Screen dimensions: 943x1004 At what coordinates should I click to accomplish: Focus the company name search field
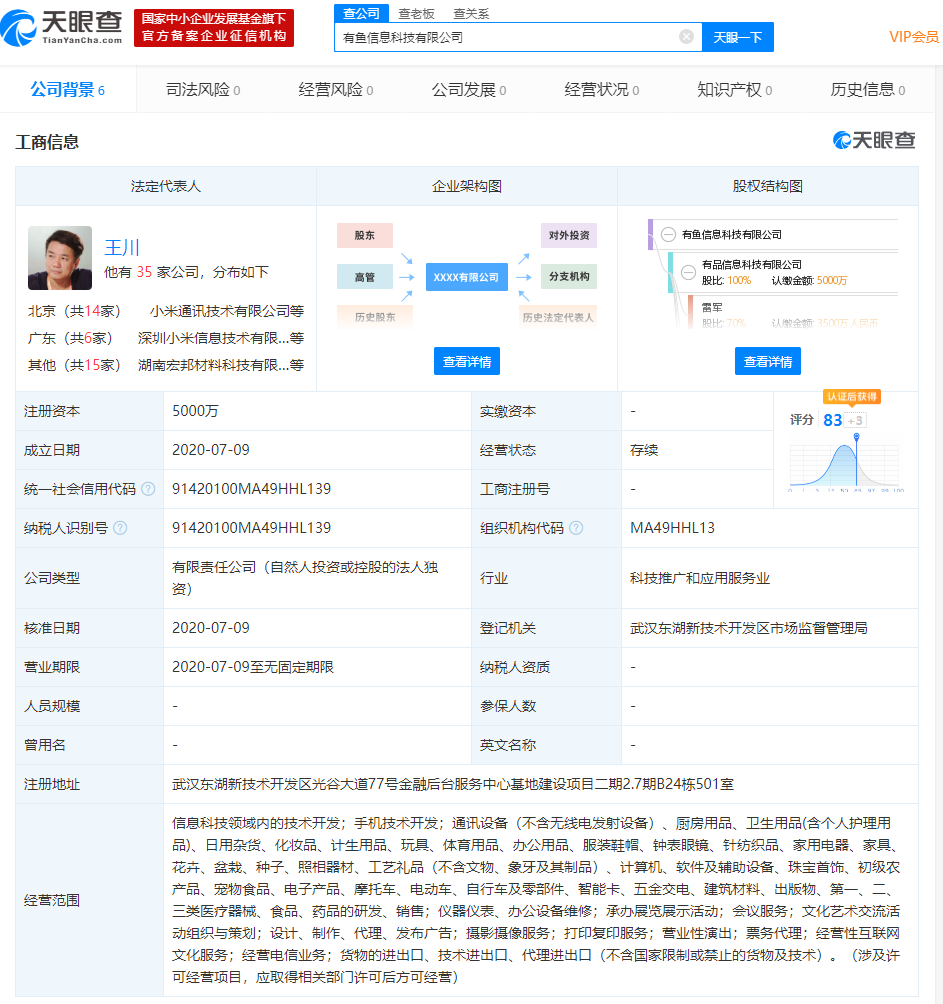coord(505,37)
